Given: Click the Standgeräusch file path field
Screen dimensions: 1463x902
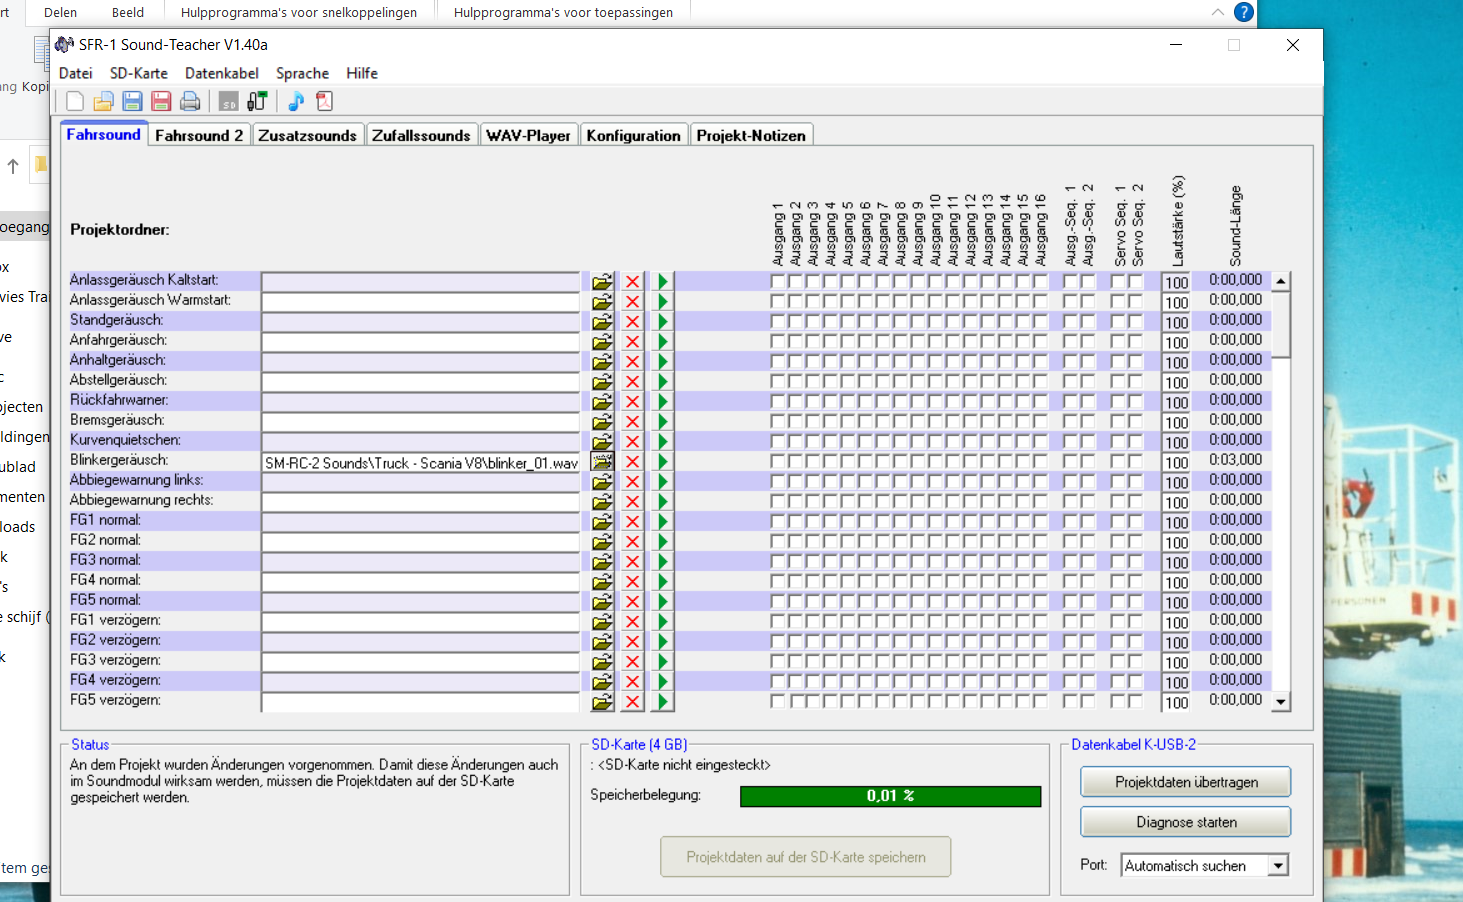Looking at the screenshot, I should (421, 322).
